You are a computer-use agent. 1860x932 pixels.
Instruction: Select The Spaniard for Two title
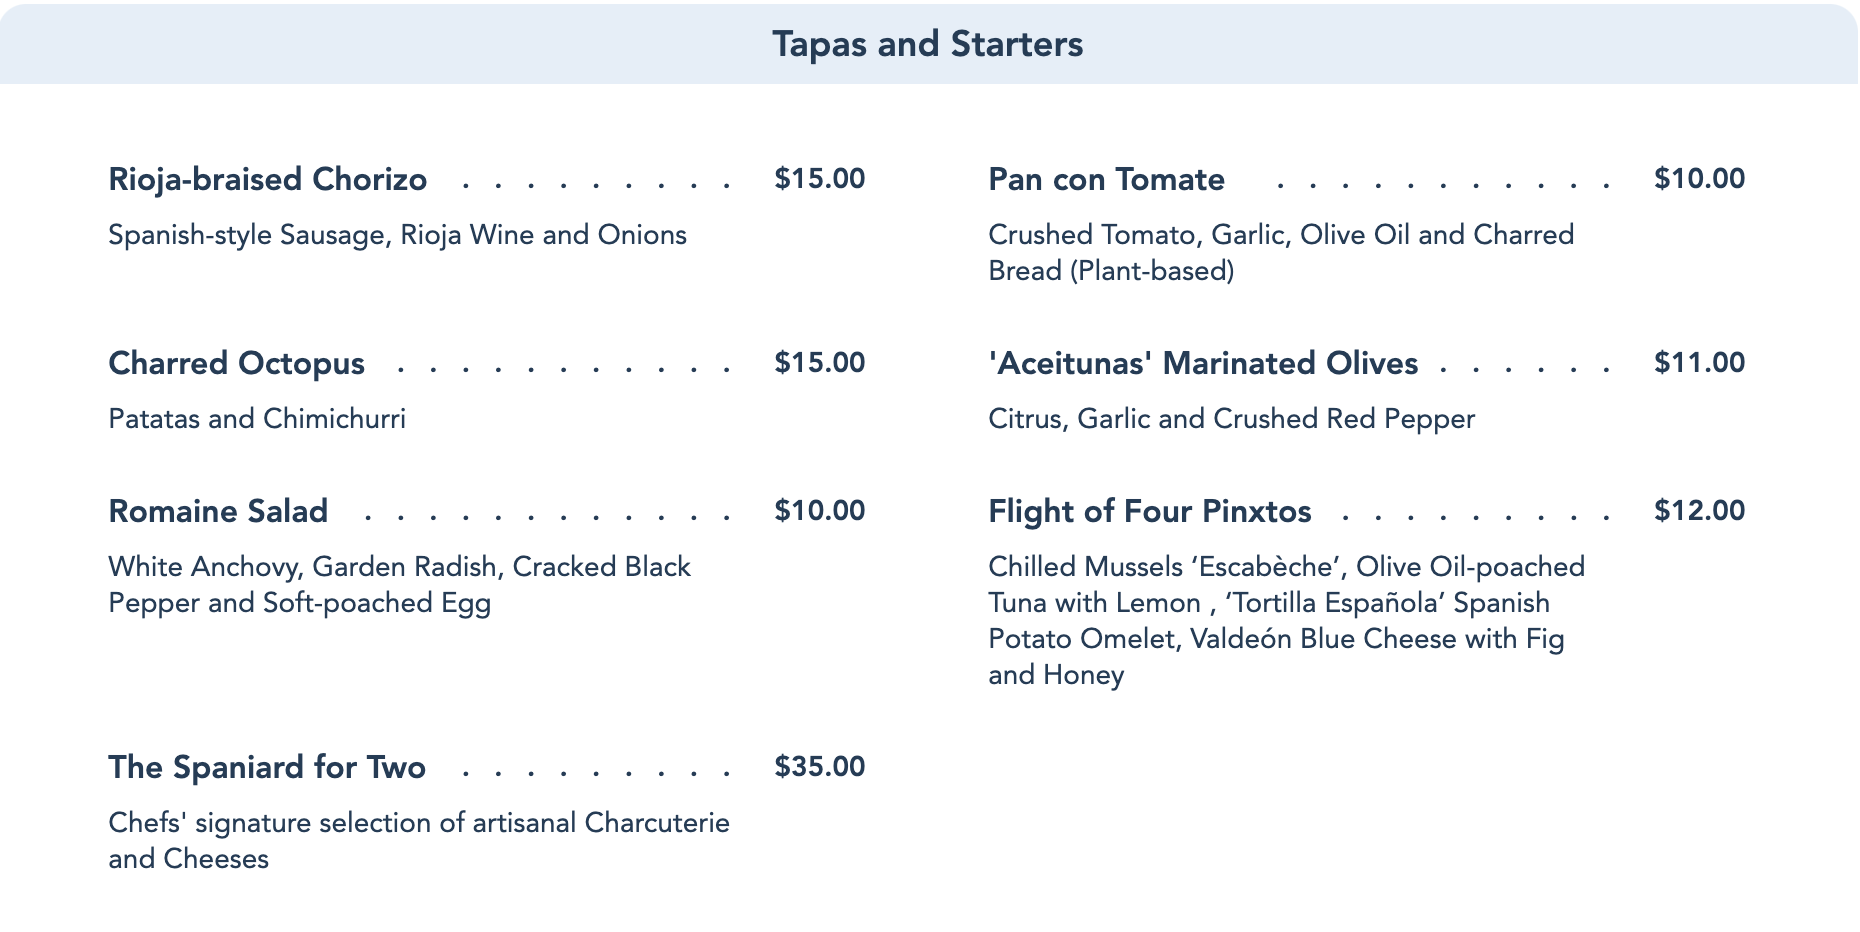[x=267, y=767]
